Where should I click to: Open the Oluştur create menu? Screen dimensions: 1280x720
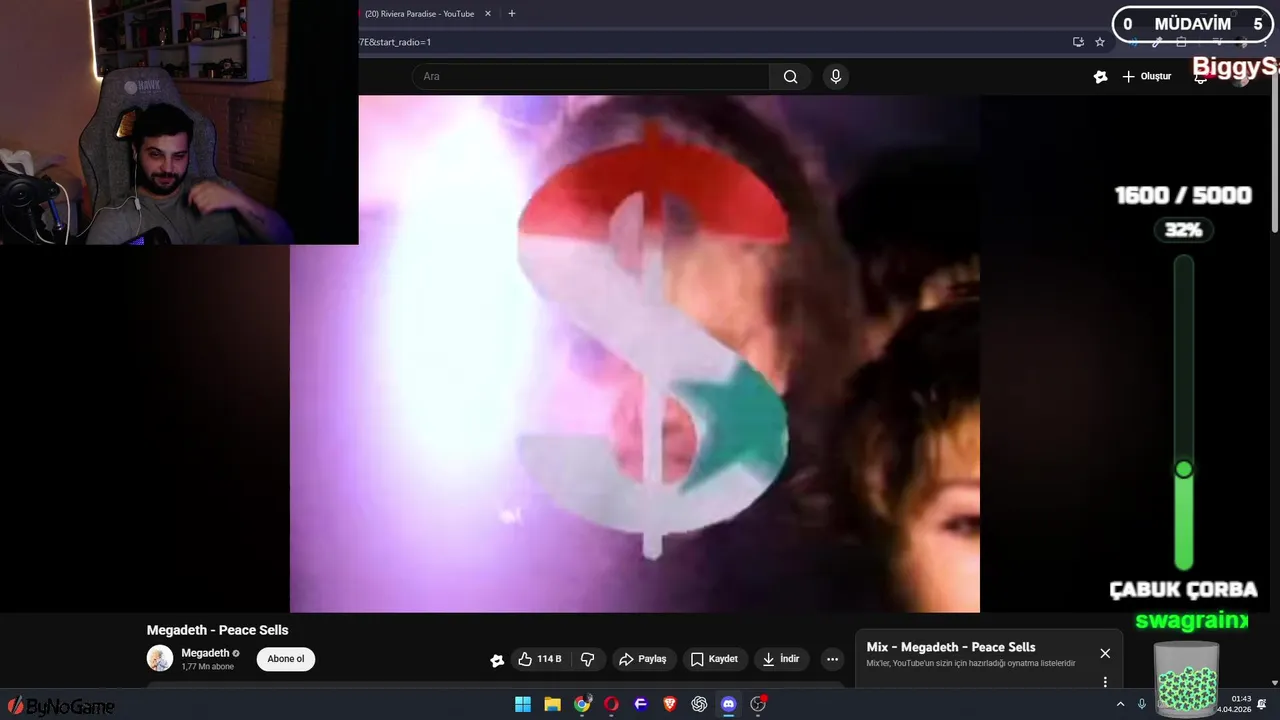point(1147,76)
